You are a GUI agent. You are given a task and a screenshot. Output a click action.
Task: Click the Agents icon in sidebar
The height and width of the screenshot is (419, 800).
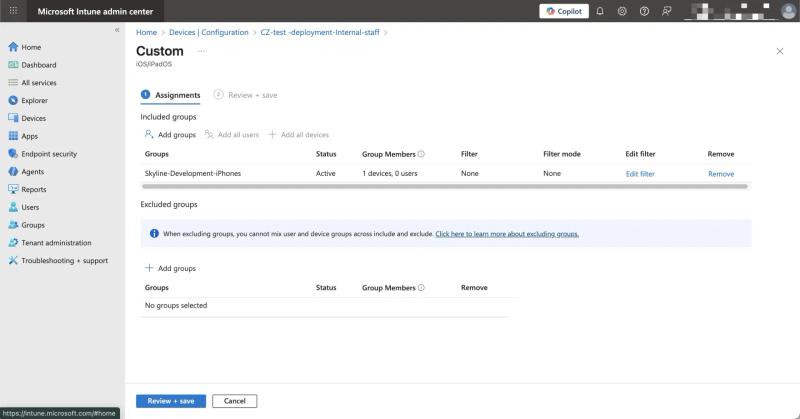[x=13, y=171]
